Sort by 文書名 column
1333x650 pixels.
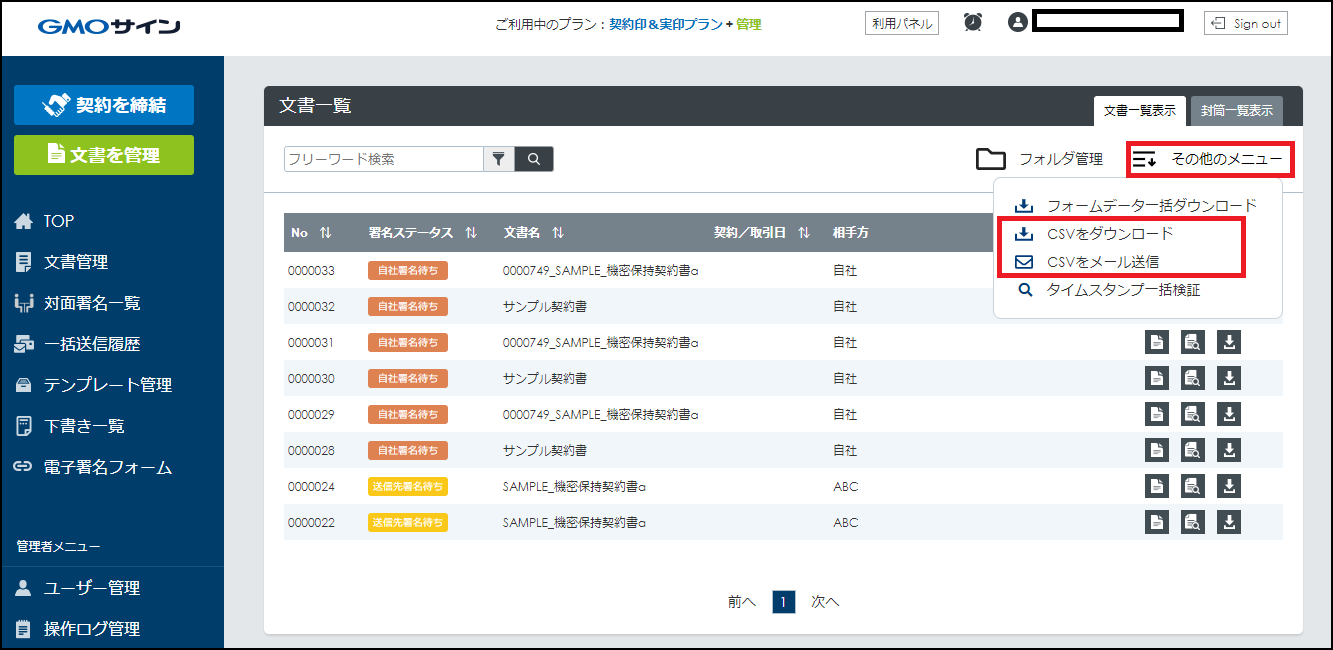tap(557, 233)
